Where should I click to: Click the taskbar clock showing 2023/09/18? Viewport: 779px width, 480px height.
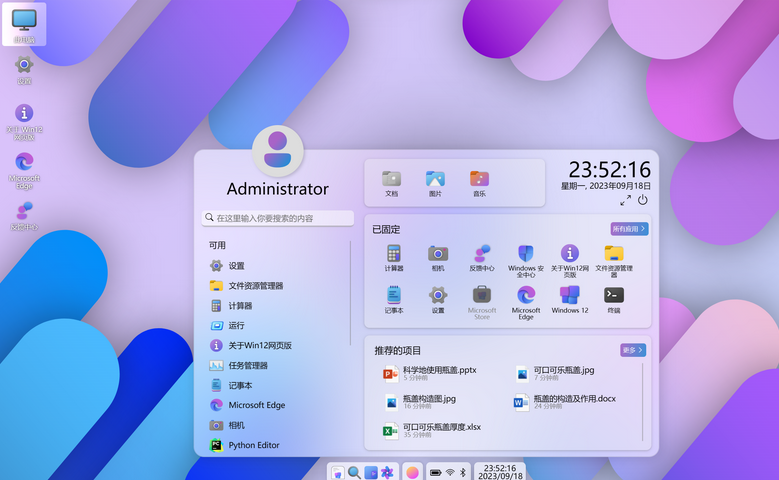pos(500,472)
